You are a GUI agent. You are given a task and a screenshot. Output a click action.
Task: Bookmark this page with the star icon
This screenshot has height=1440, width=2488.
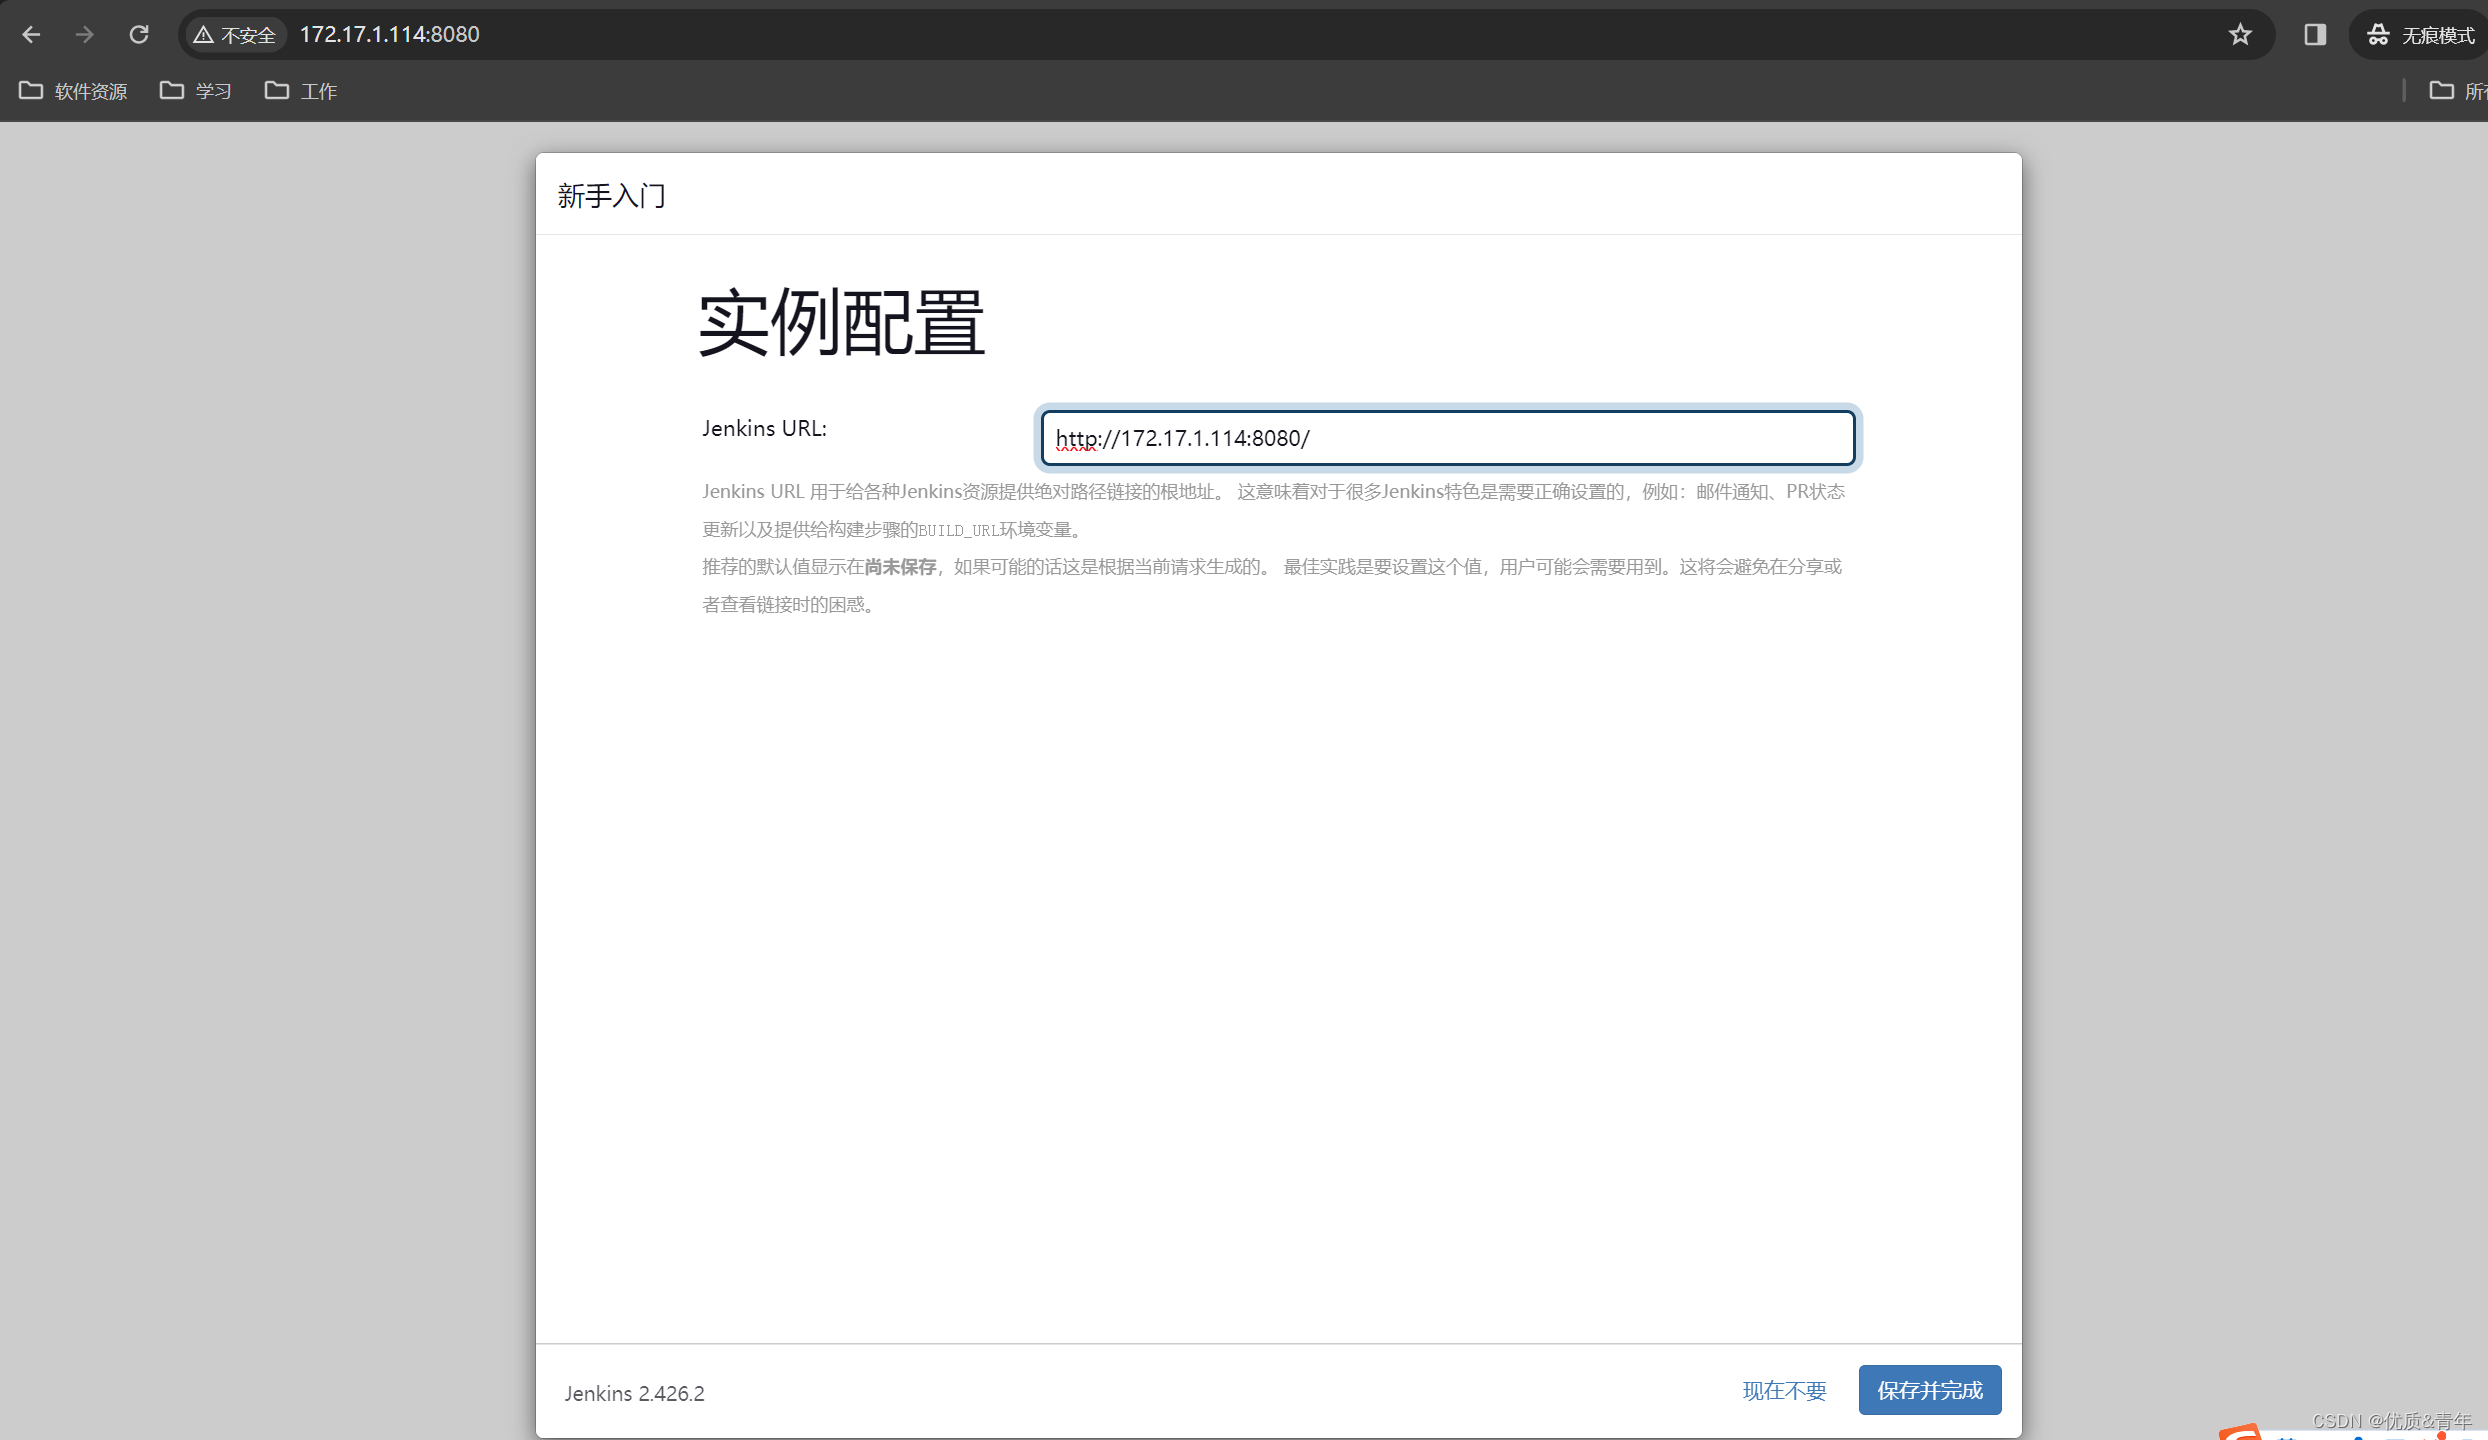(2240, 35)
